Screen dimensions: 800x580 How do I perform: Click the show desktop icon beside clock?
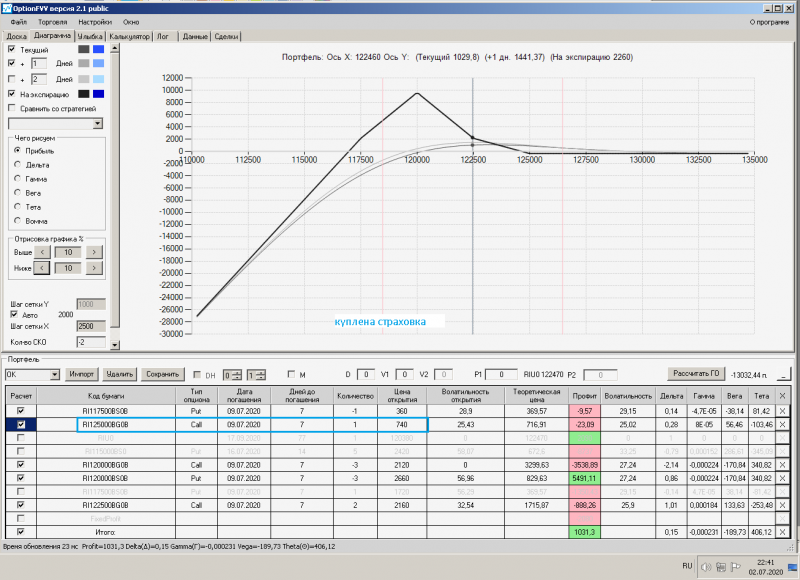[792, 567]
